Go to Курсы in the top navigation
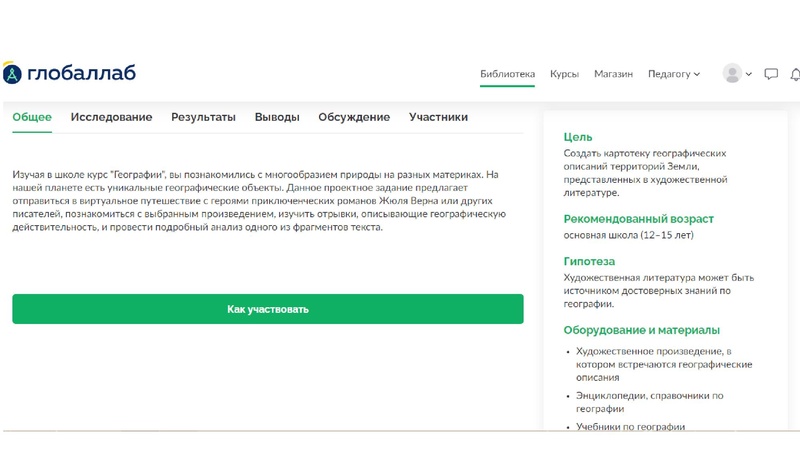 (564, 74)
